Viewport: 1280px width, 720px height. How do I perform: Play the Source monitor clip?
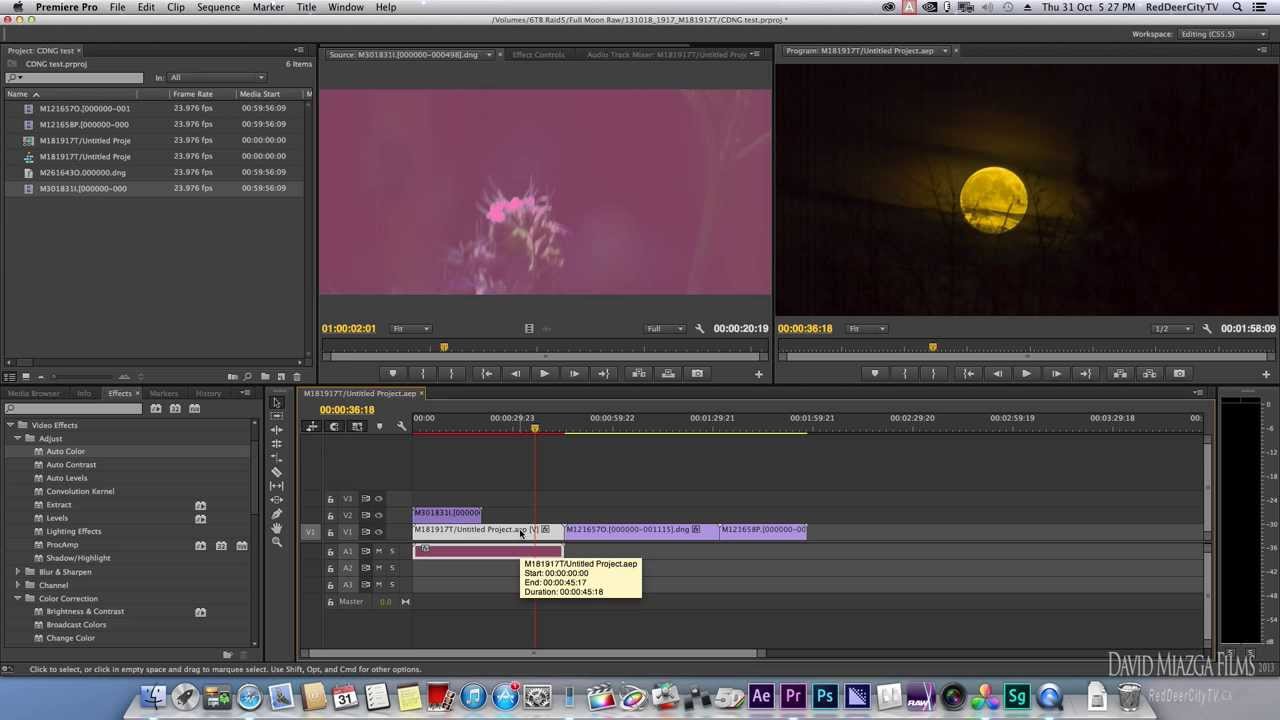(x=544, y=374)
